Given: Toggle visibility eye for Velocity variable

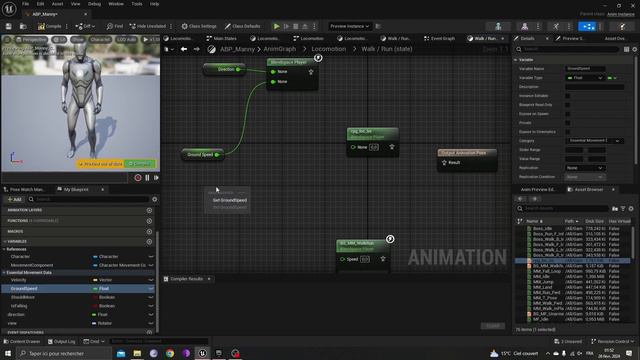Looking at the screenshot, I should click(151, 280).
